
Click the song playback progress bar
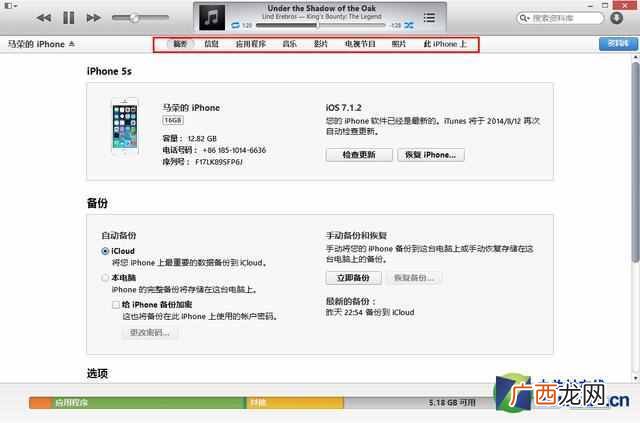pos(320,25)
